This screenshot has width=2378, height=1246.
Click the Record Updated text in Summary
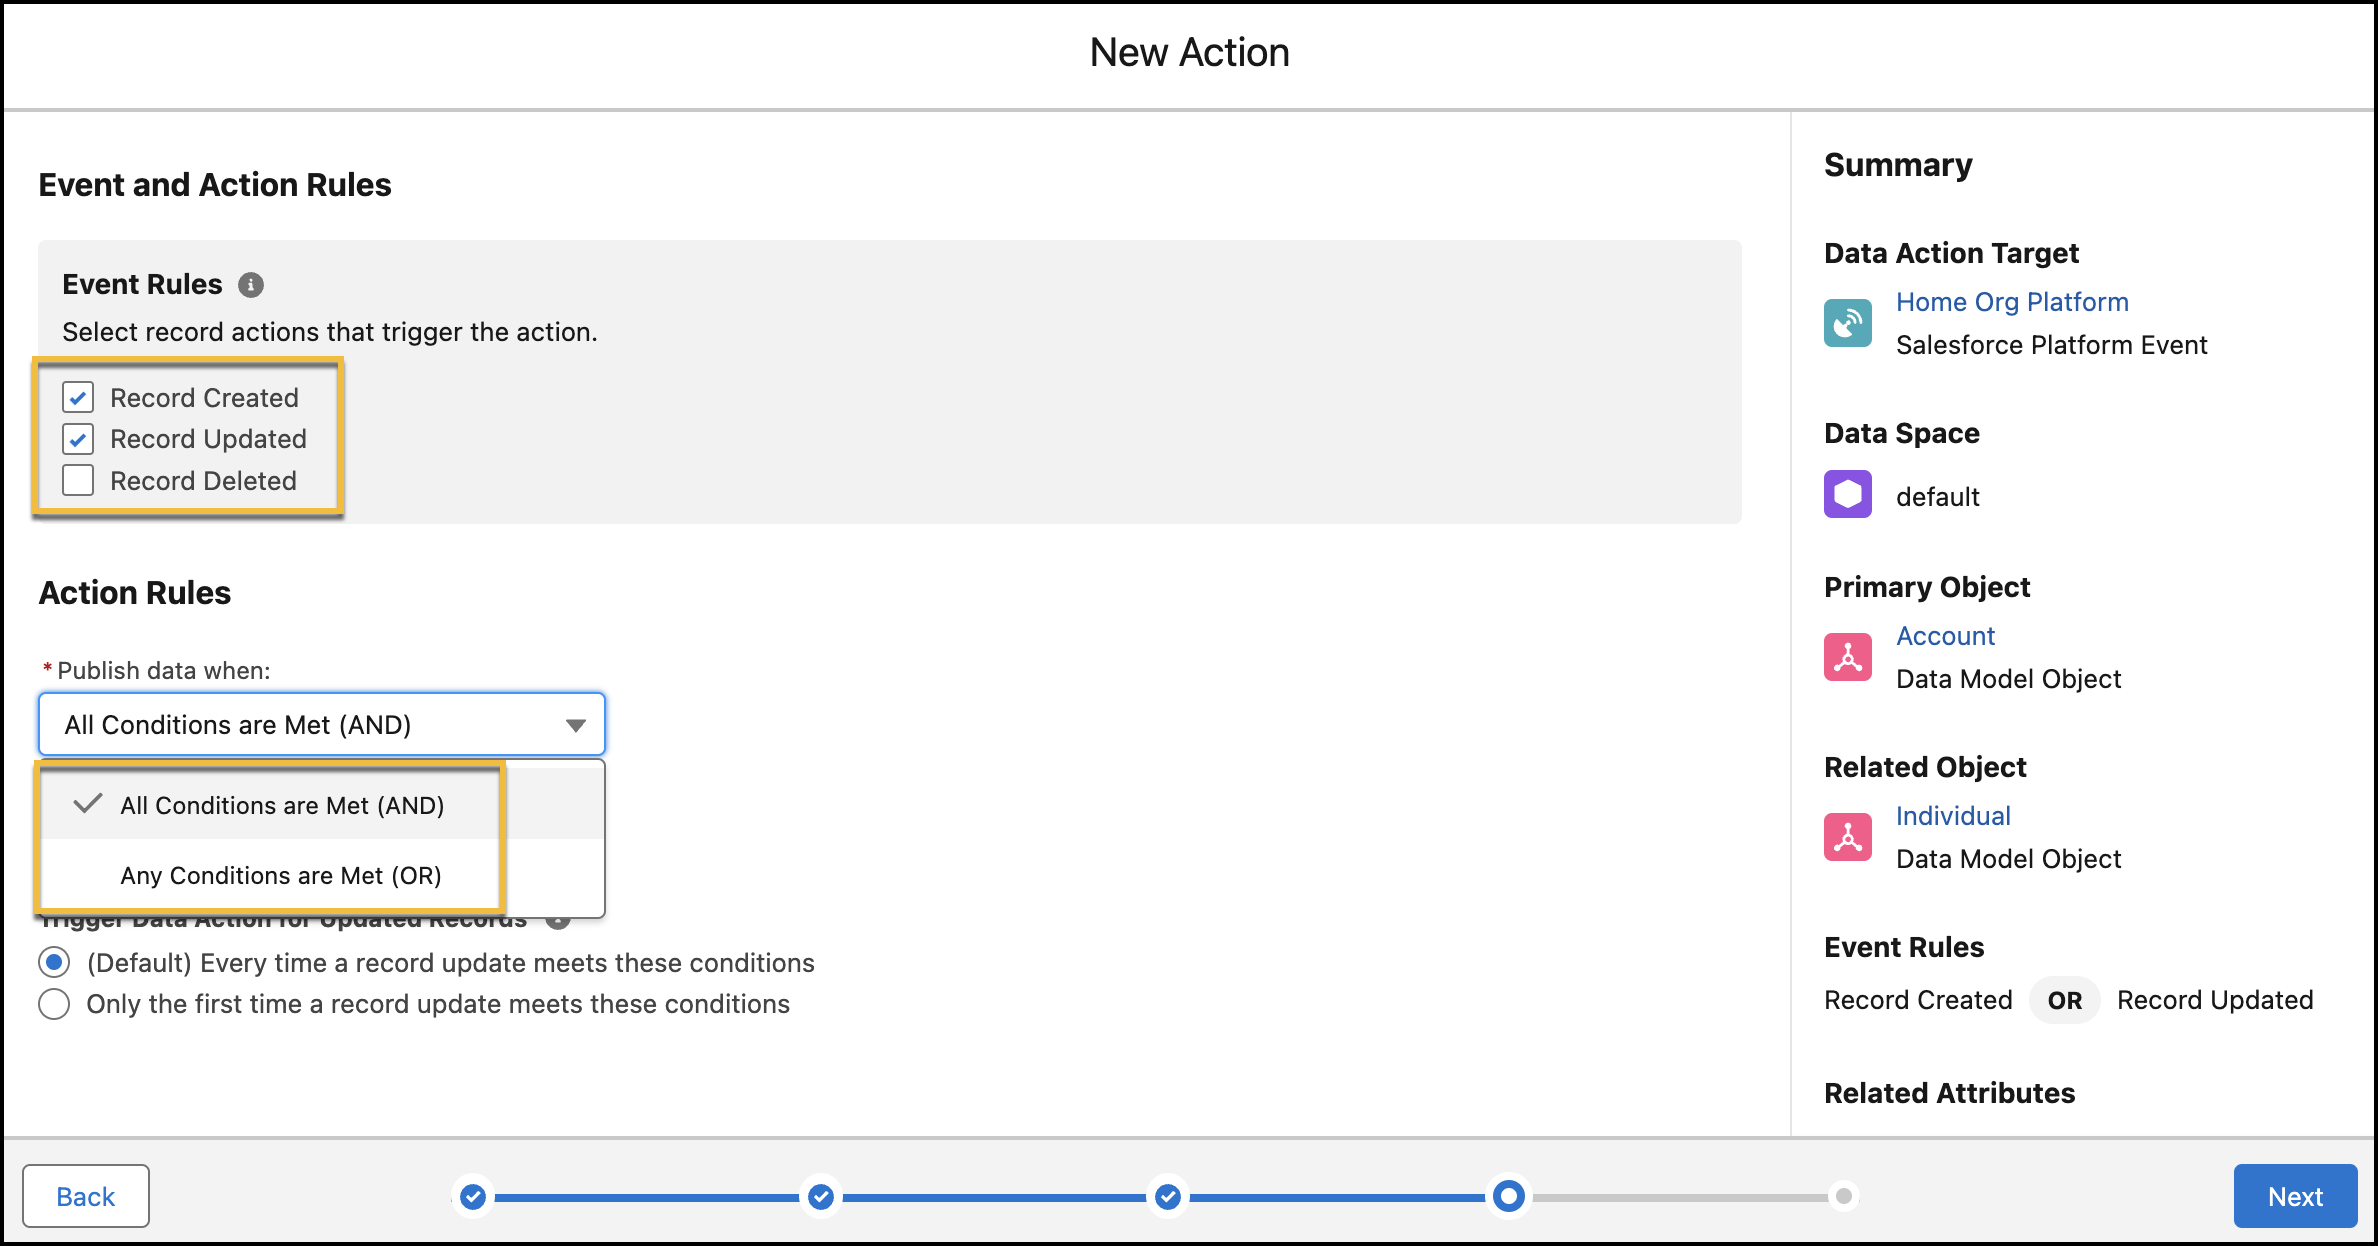tap(2215, 1000)
